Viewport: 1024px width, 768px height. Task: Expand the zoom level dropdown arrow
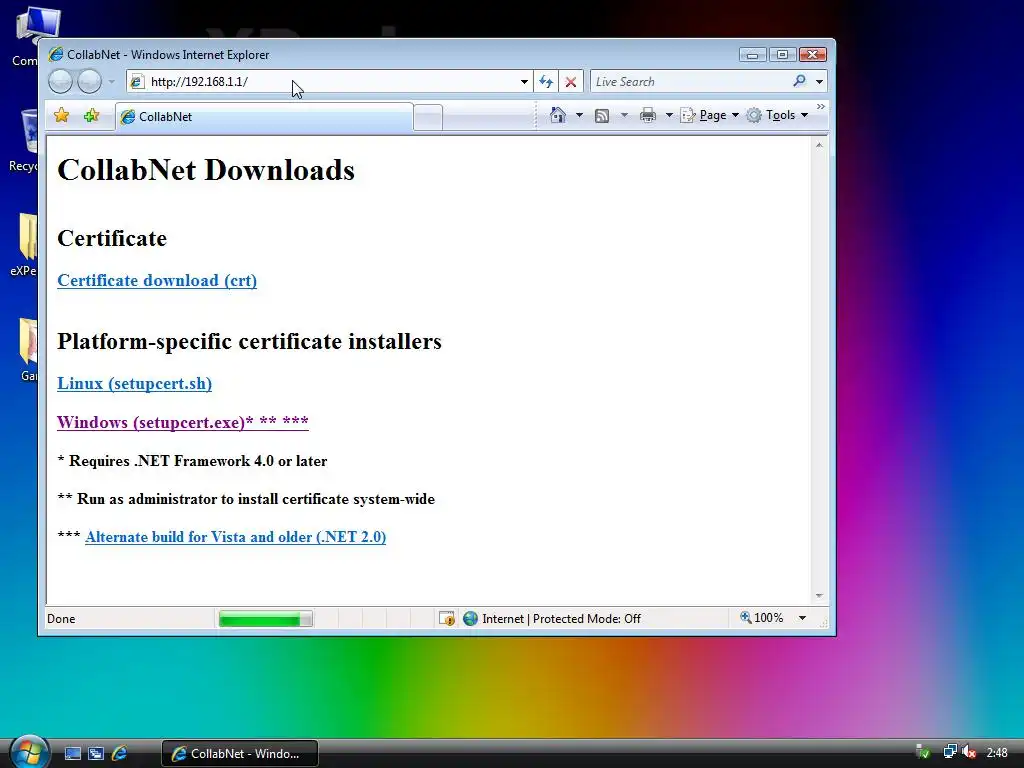pyautogui.click(x=803, y=618)
